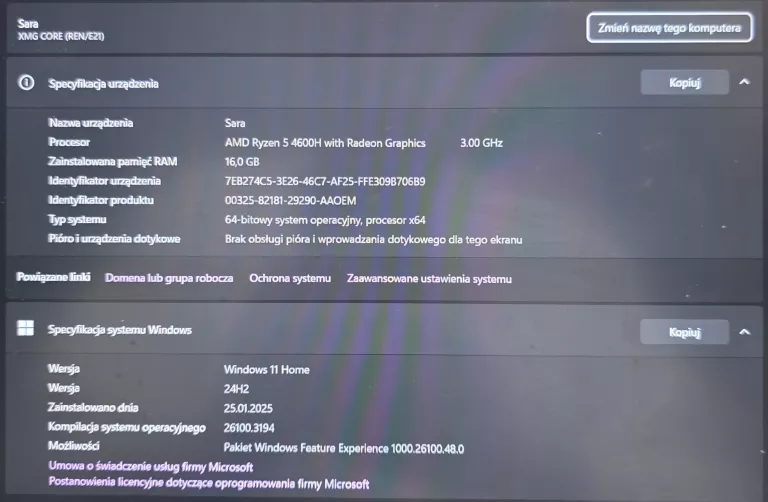The width and height of the screenshot is (768, 502).
Task: Click the 'Specyfikacja urządzenia' section header text
Action: click(x=103, y=84)
